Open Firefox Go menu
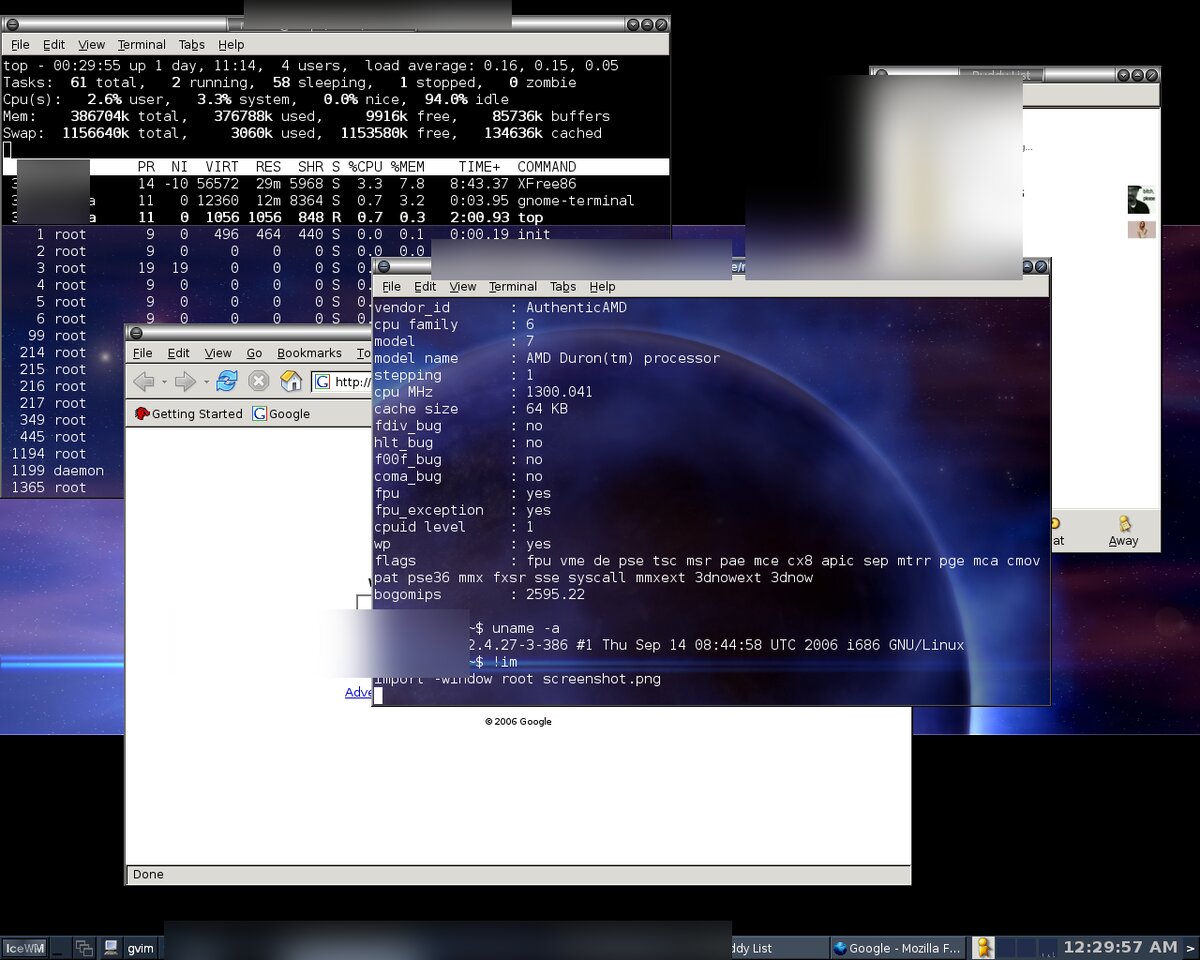The image size is (1200, 960). [x=254, y=353]
